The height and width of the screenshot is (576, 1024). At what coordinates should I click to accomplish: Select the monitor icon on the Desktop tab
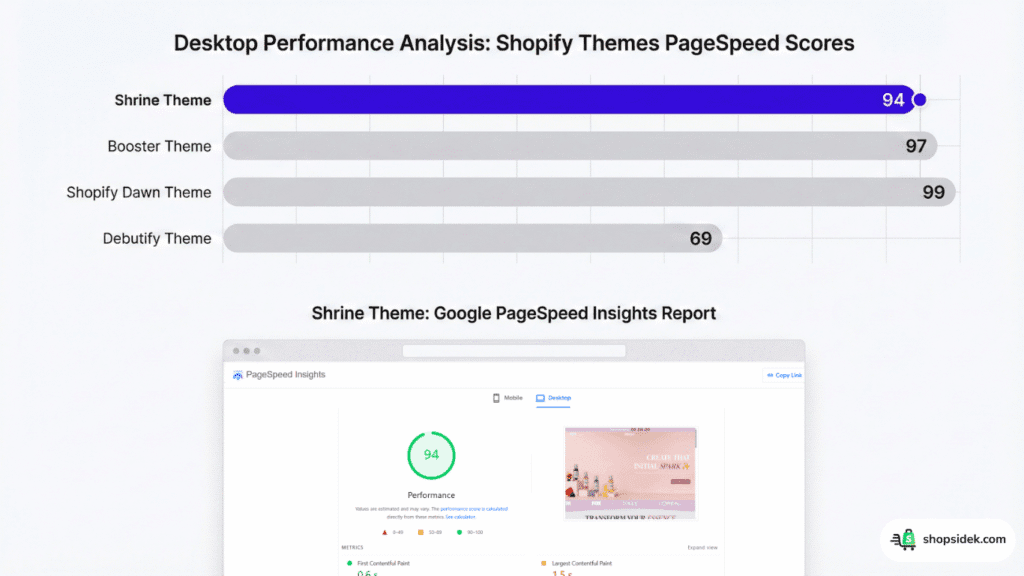pyautogui.click(x=539, y=397)
